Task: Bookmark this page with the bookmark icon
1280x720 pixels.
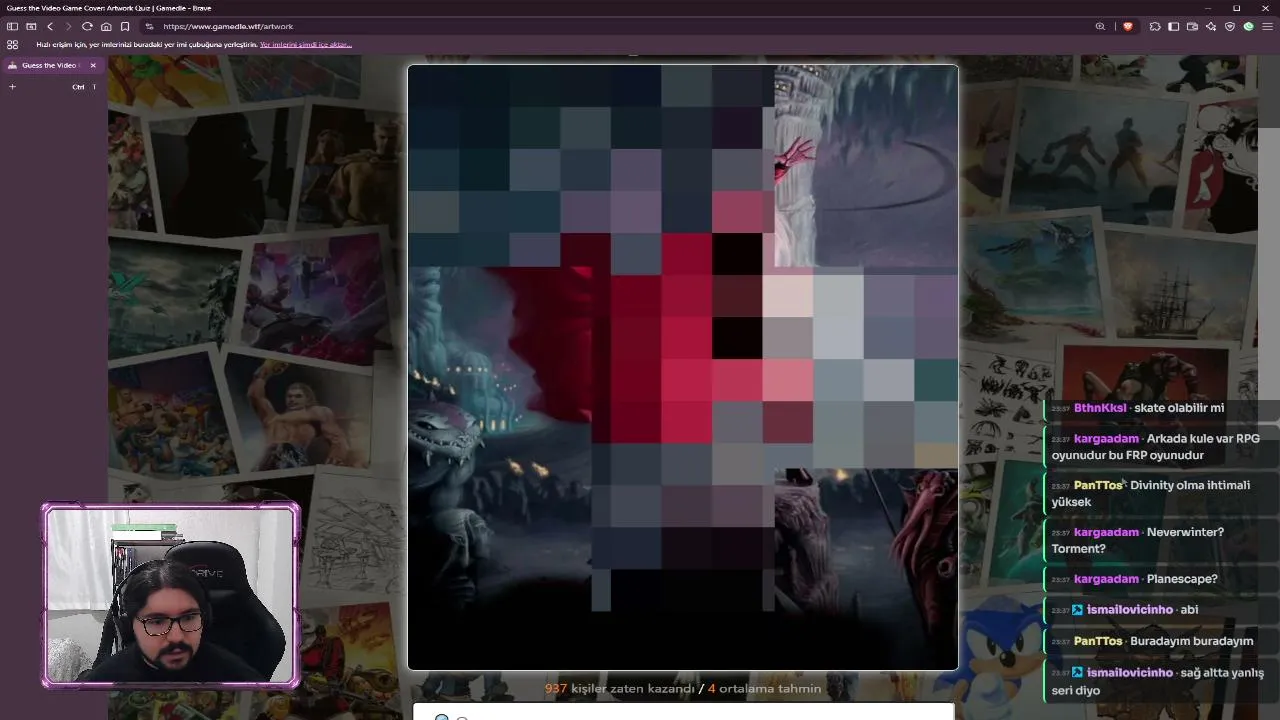Action: point(125,26)
